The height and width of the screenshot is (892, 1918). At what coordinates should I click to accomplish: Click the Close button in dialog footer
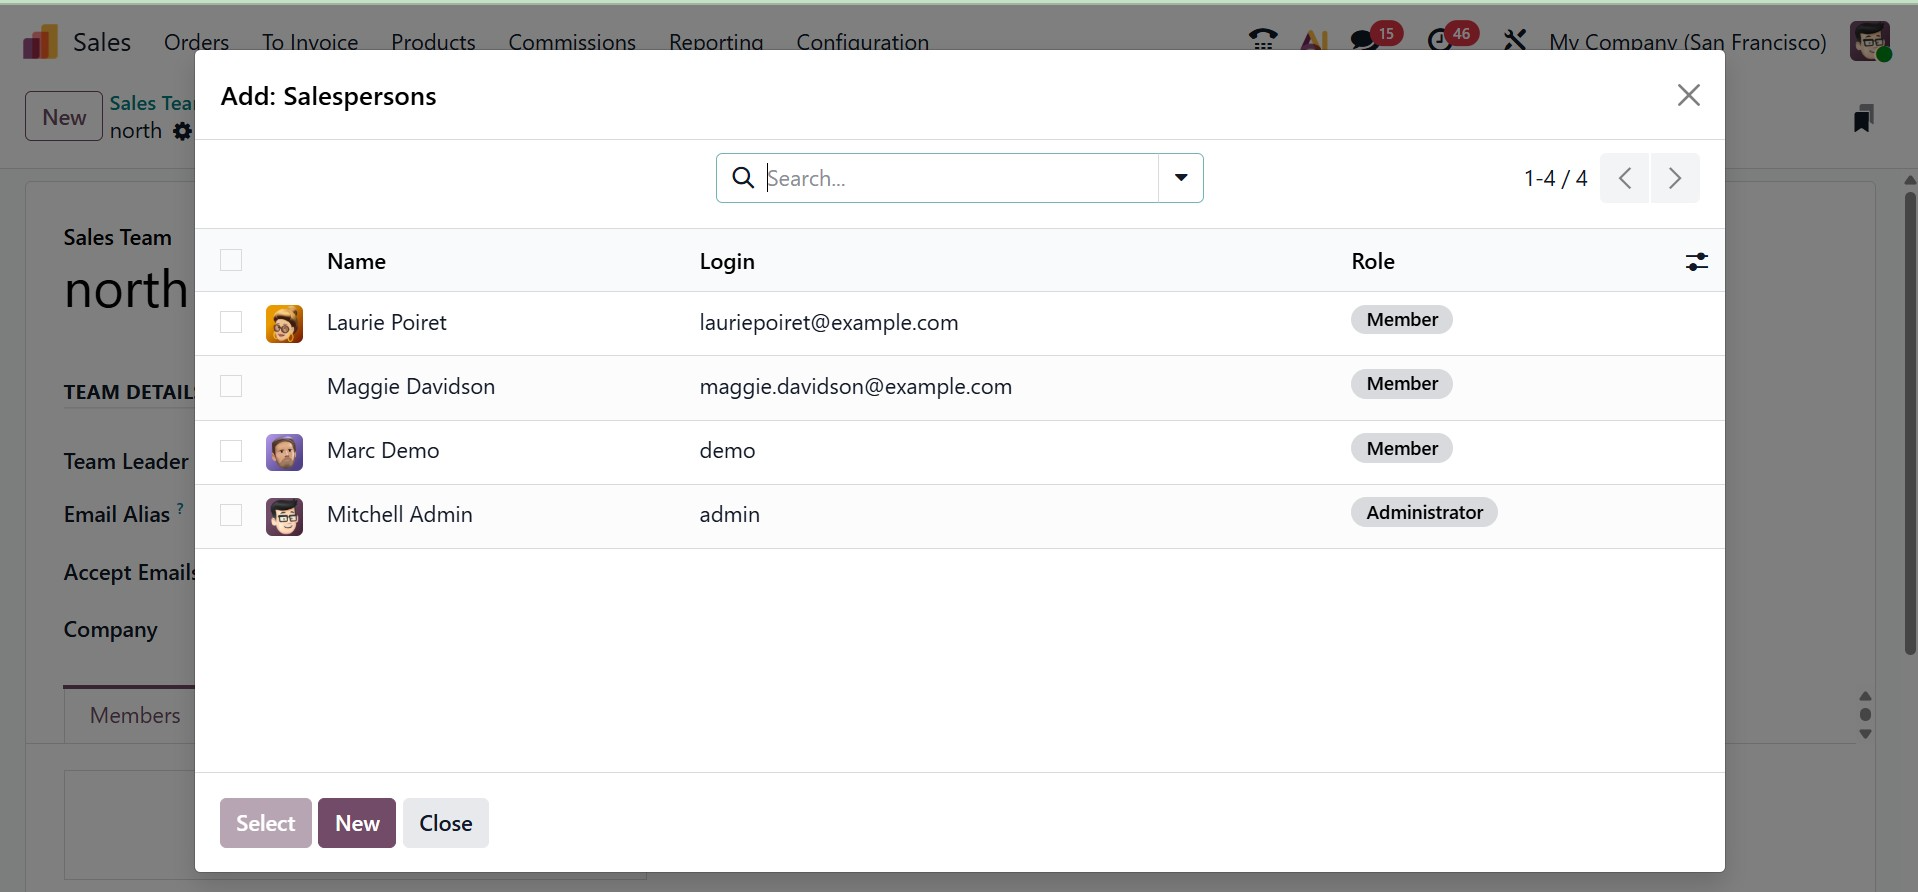(446, 823)
